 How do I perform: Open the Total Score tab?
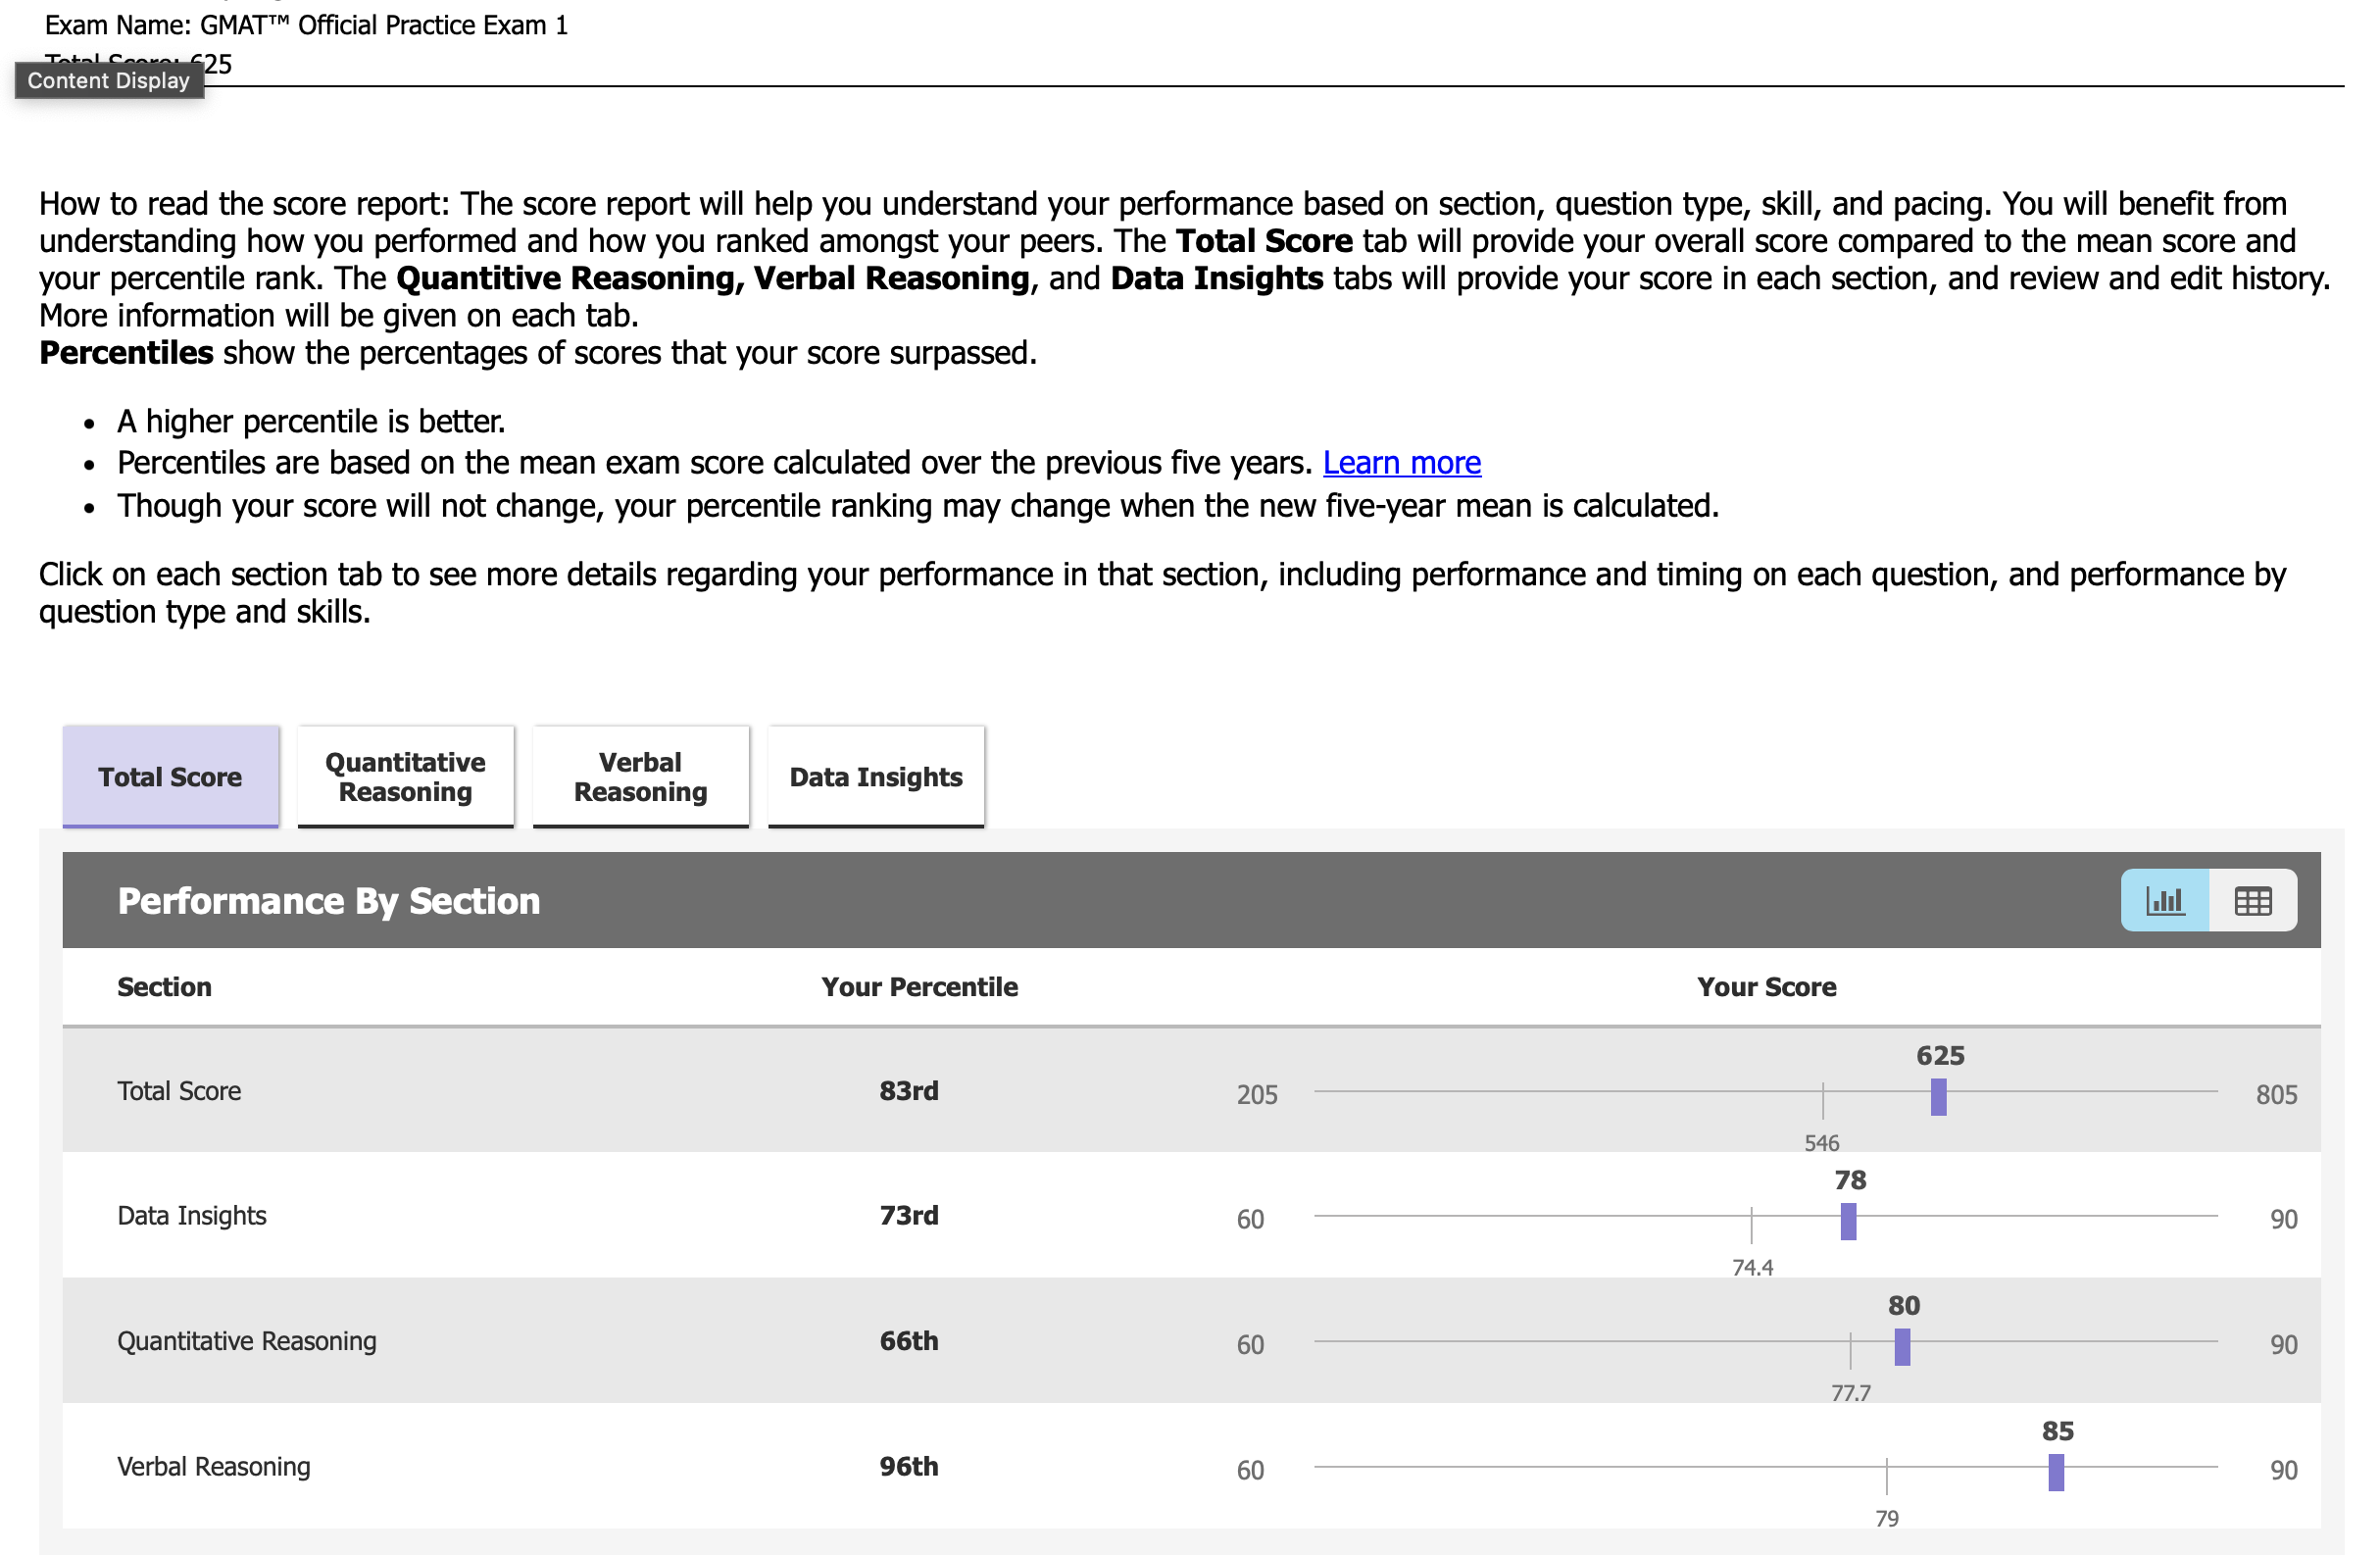tap(170, 777)
